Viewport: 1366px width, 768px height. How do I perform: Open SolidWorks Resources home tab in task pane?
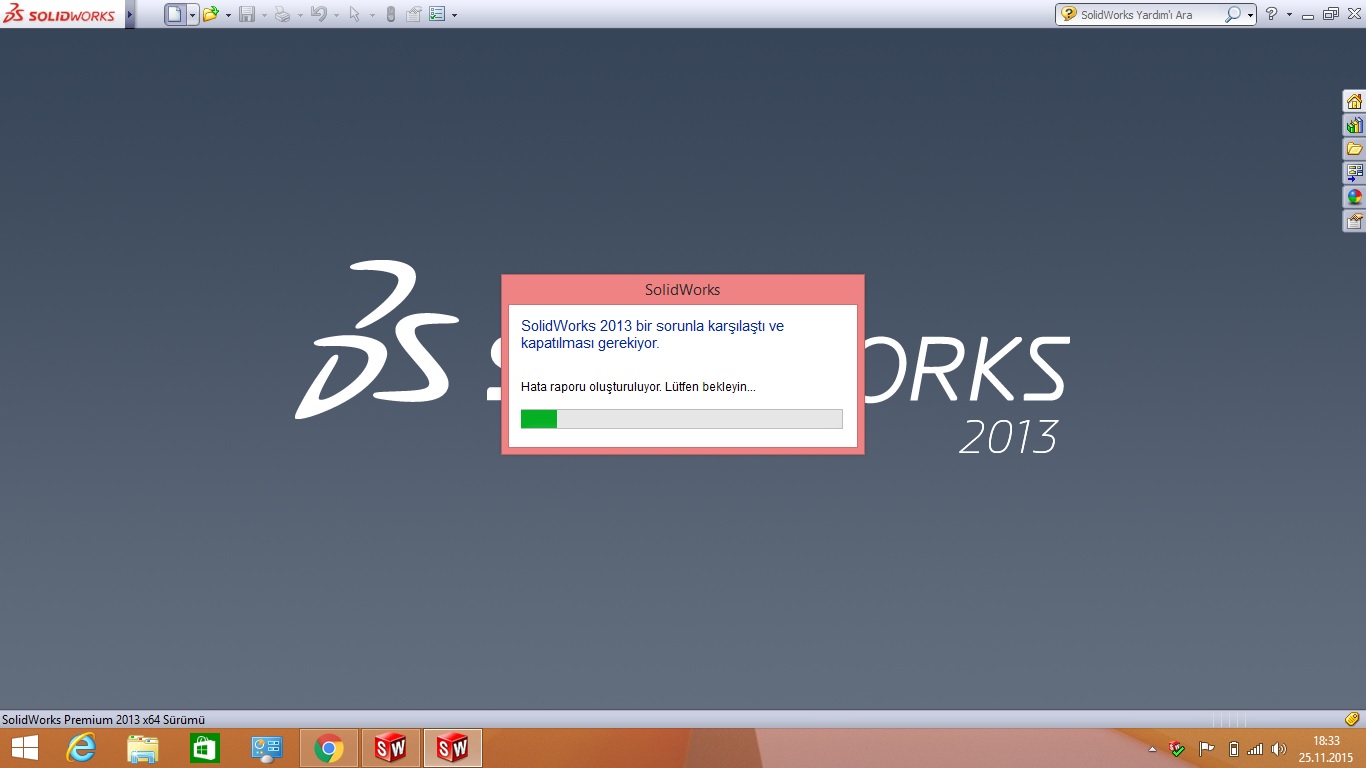pos(1354,101)
